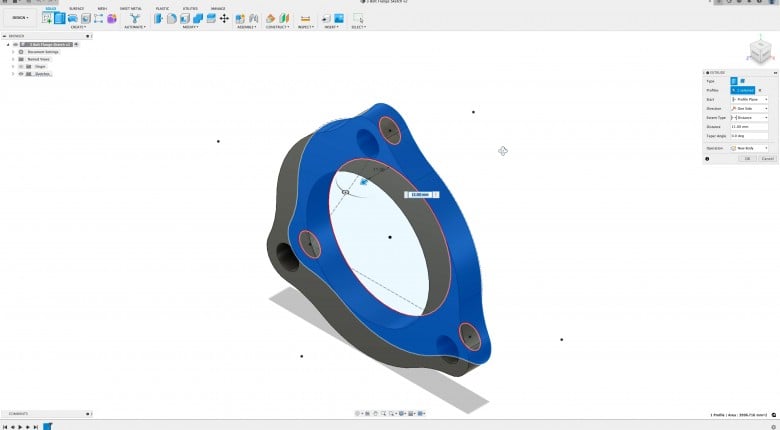
Task: Click the Orbit navigation icon
Action: click(357, 414)
